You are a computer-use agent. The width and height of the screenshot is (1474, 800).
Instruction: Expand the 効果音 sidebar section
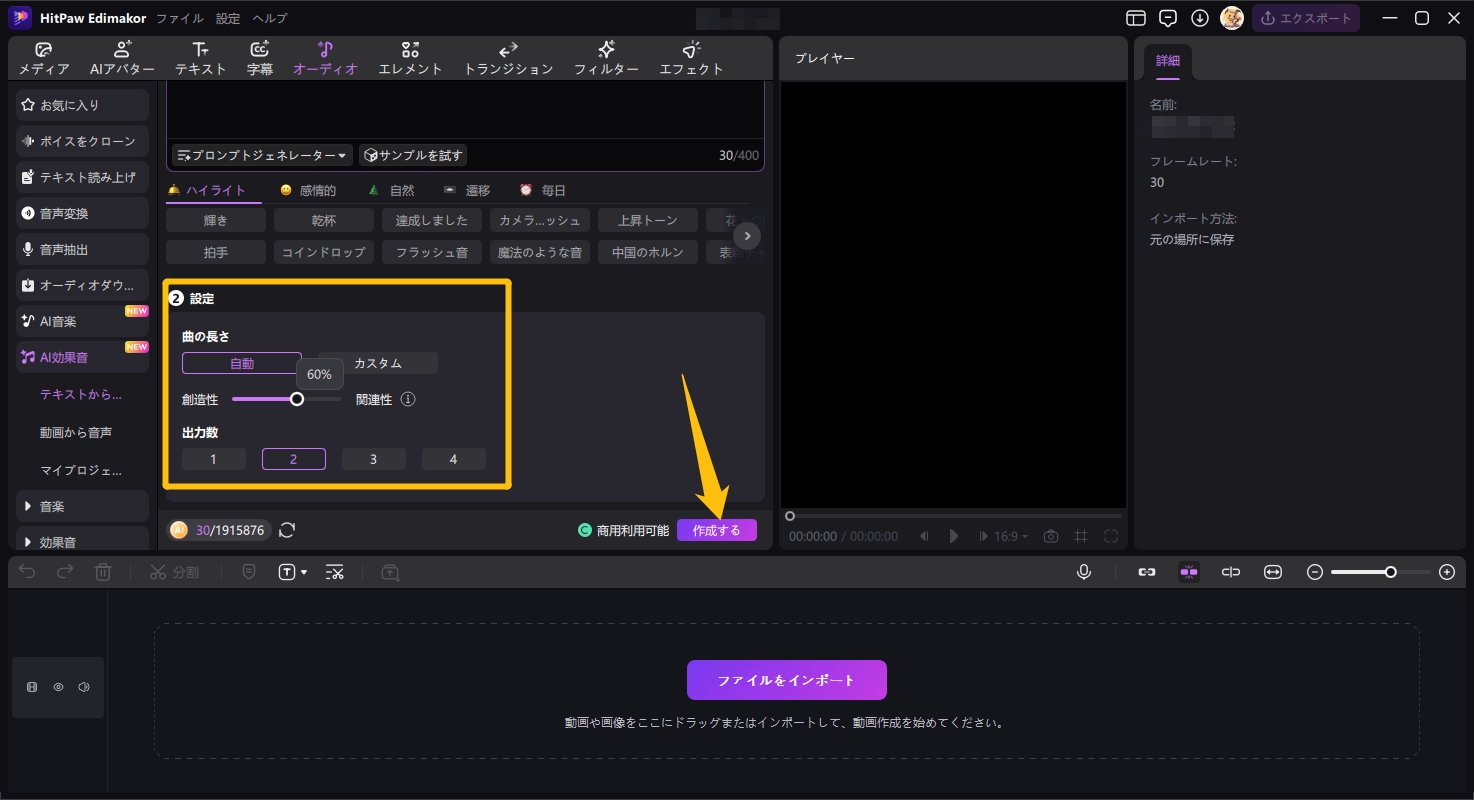(x=82, y=542)
